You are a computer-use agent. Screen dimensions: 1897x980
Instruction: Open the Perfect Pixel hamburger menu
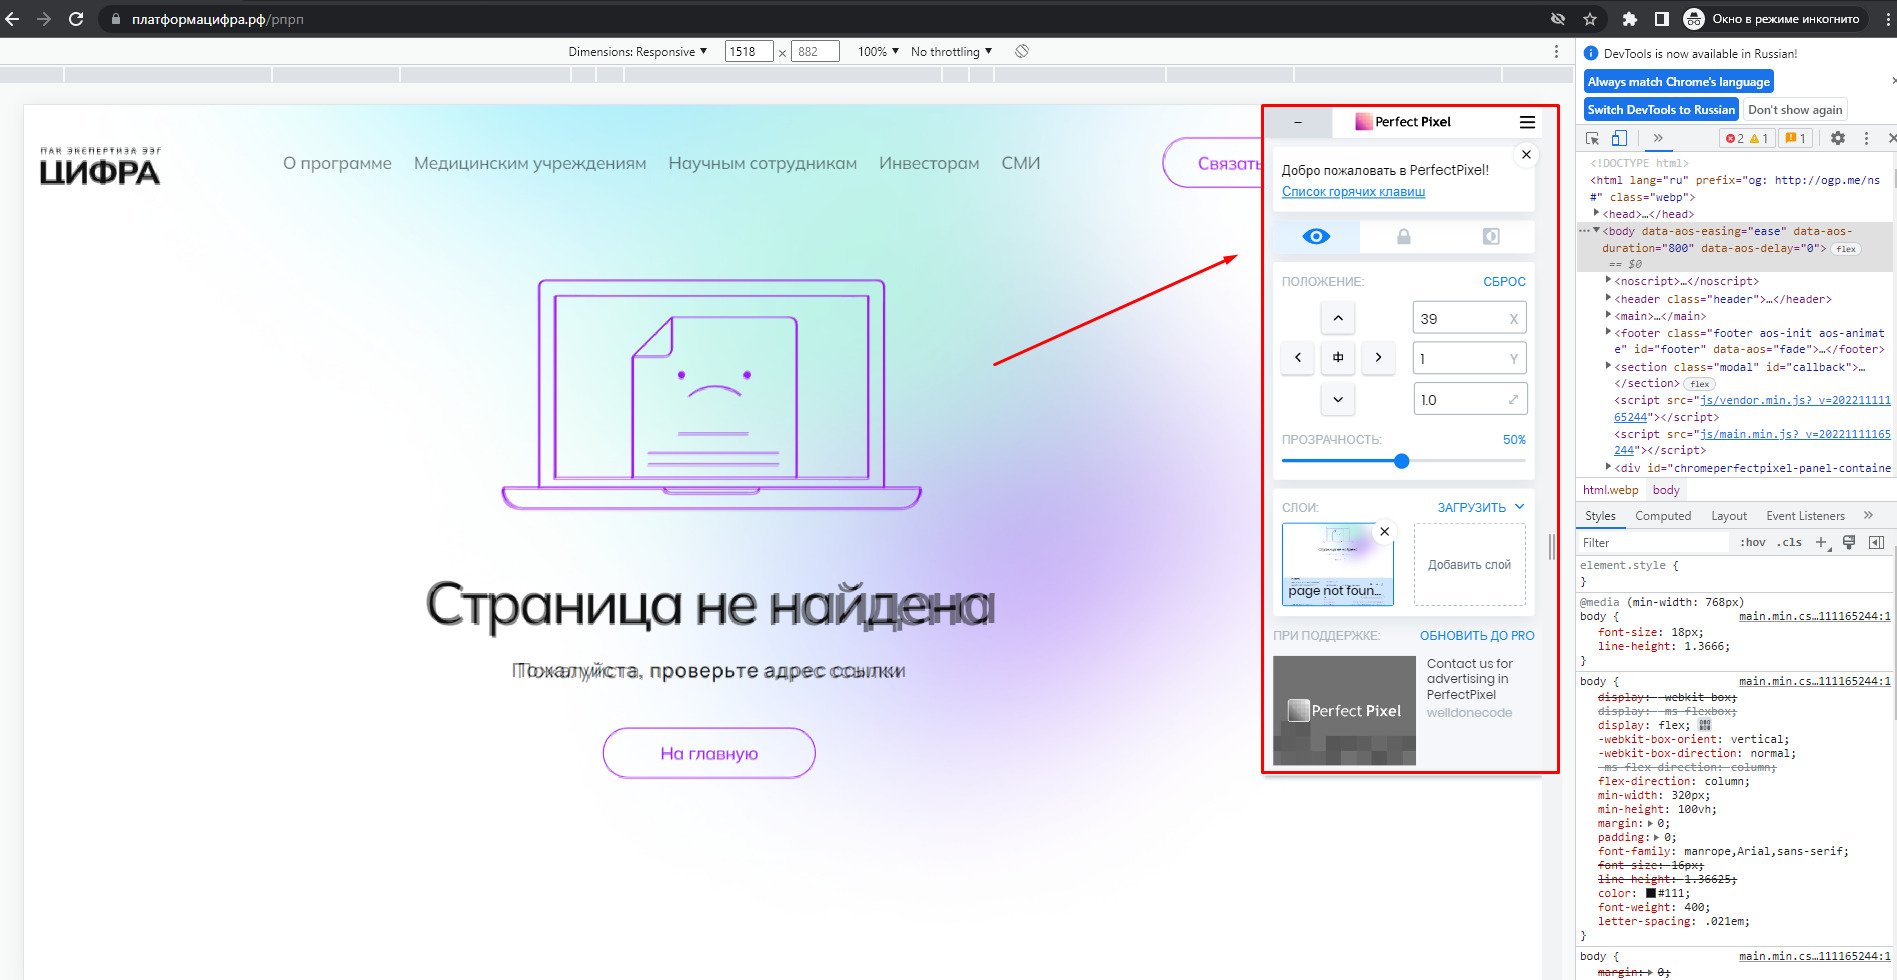point(1527,122)
